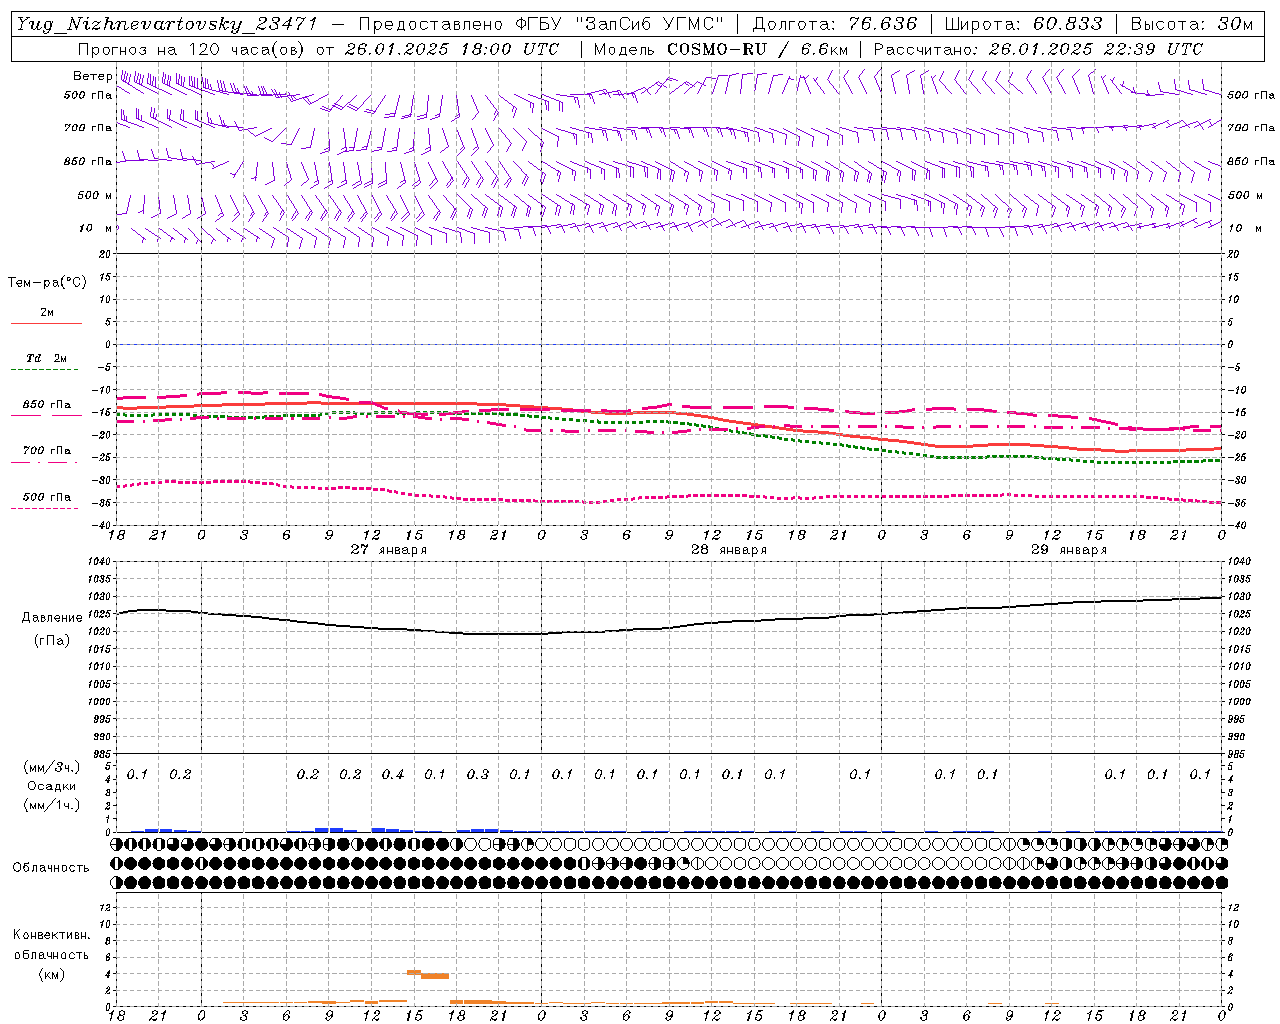1280x1024 pixels.
Task: Click the pink dotted 500 гПа temperature curve
Action: pyautogui.click(x=669, y=497)
